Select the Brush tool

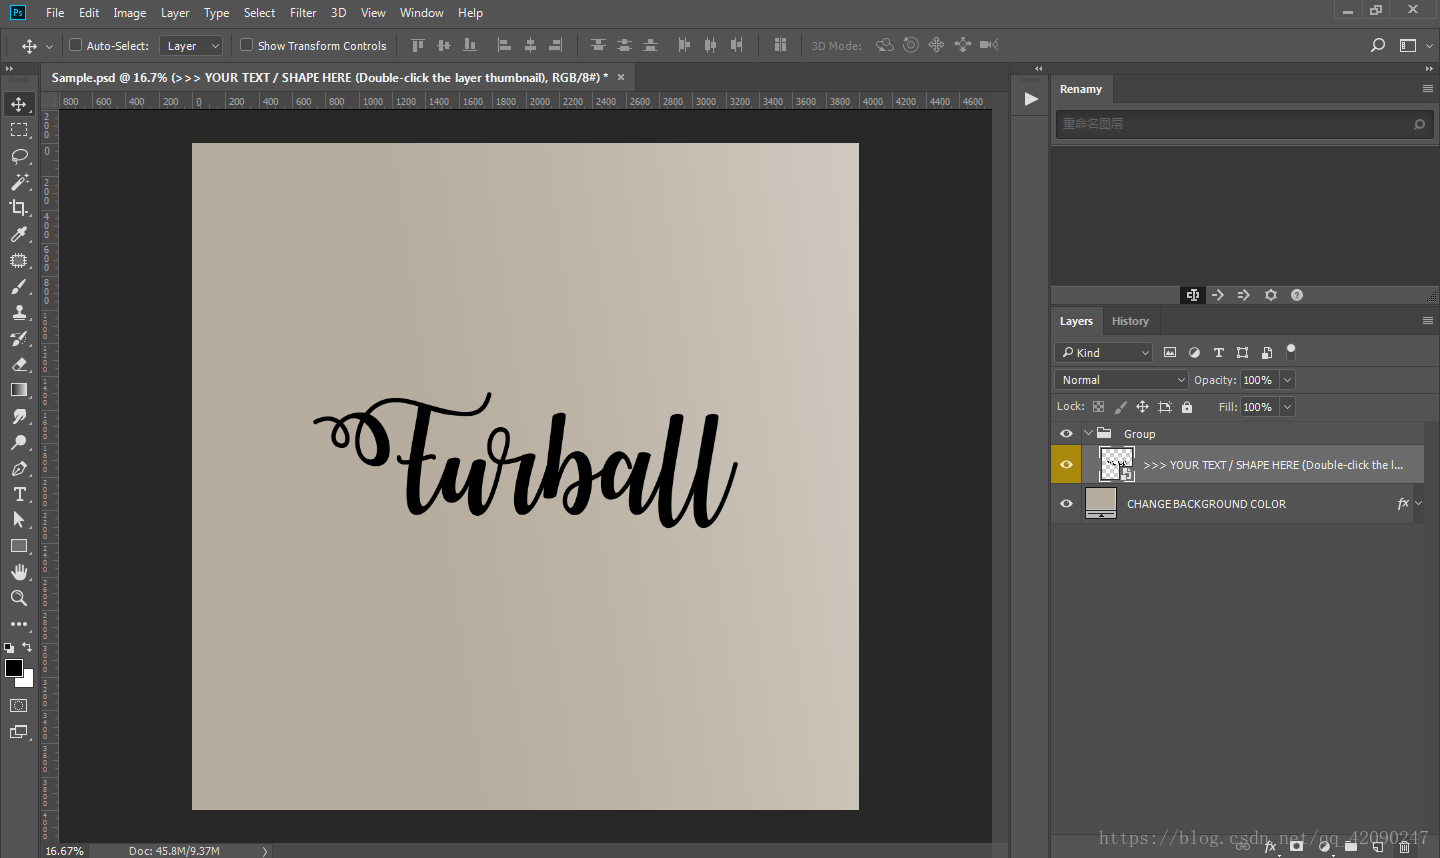(19, 286)
